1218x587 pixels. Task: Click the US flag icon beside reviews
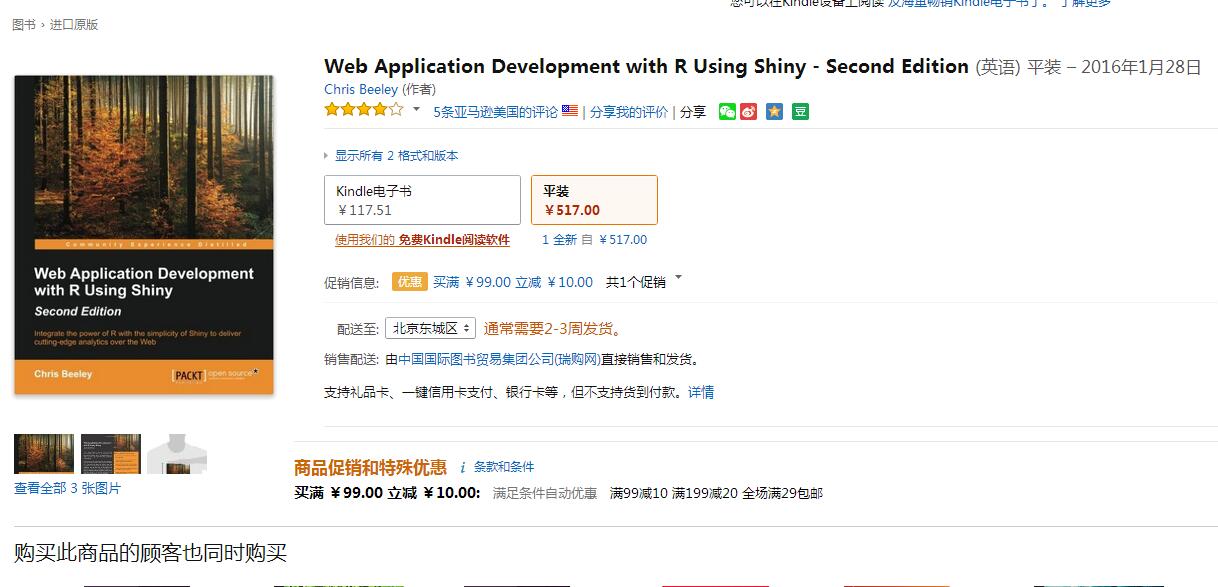click(570, 112)
